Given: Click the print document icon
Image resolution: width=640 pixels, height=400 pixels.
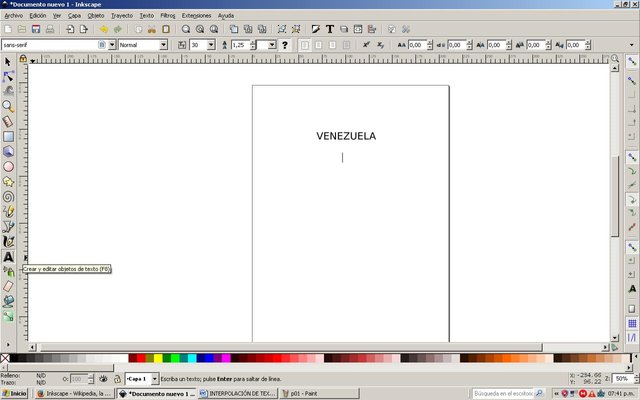Looking at the screenshot, I should pyautogui.click(x=50, y=29).
